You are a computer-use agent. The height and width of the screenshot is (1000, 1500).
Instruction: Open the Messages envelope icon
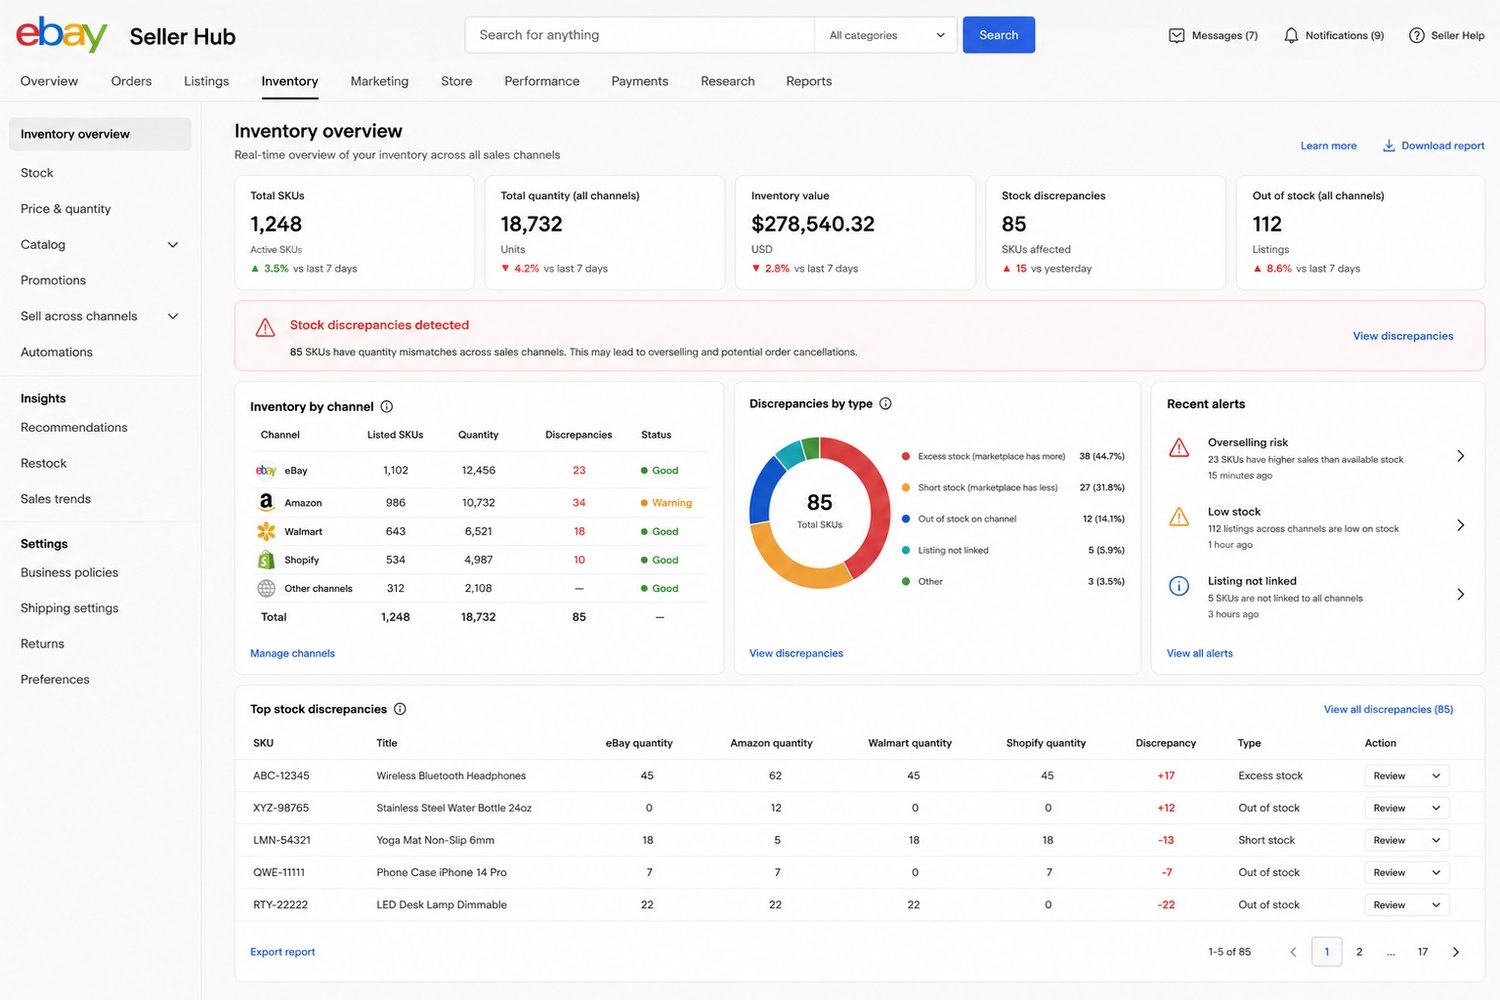click(x=1177, y=35)
